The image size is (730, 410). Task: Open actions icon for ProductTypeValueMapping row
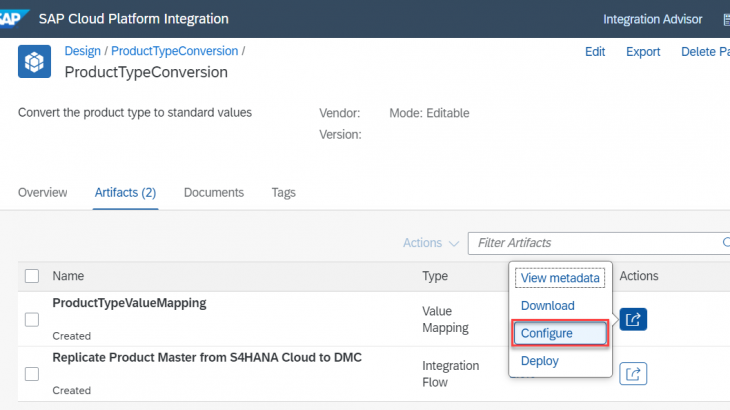(633, 319)
